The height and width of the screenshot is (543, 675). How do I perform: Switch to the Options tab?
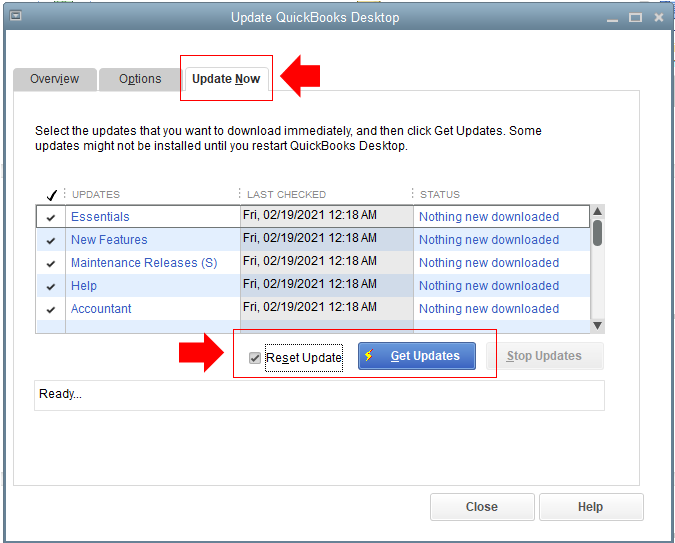tap(140, 79)
